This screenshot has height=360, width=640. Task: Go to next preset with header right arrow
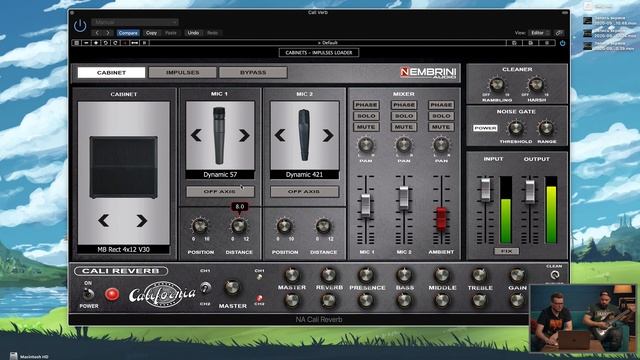click(x=108, y=33)
